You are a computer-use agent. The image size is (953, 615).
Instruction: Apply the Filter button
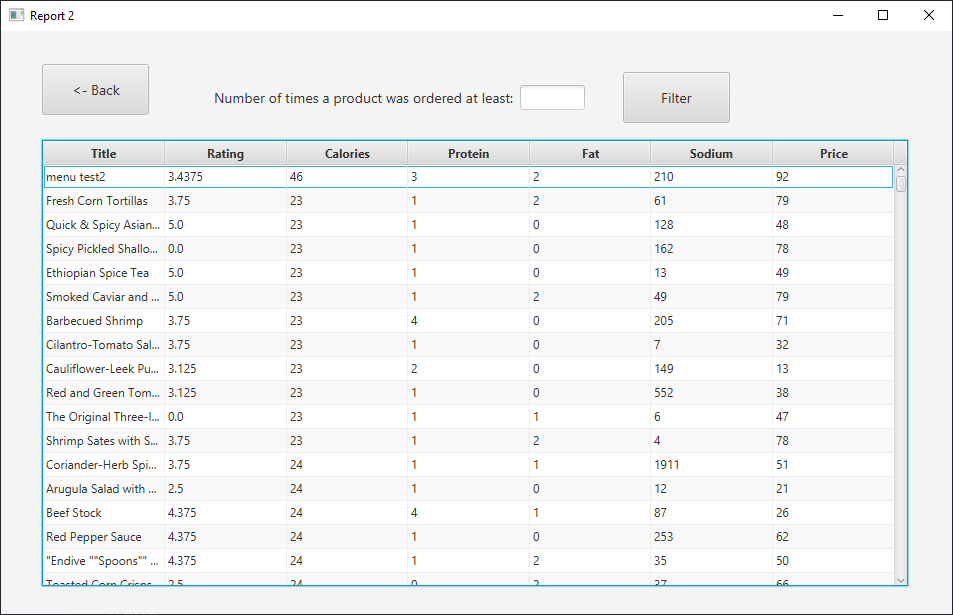676,98
